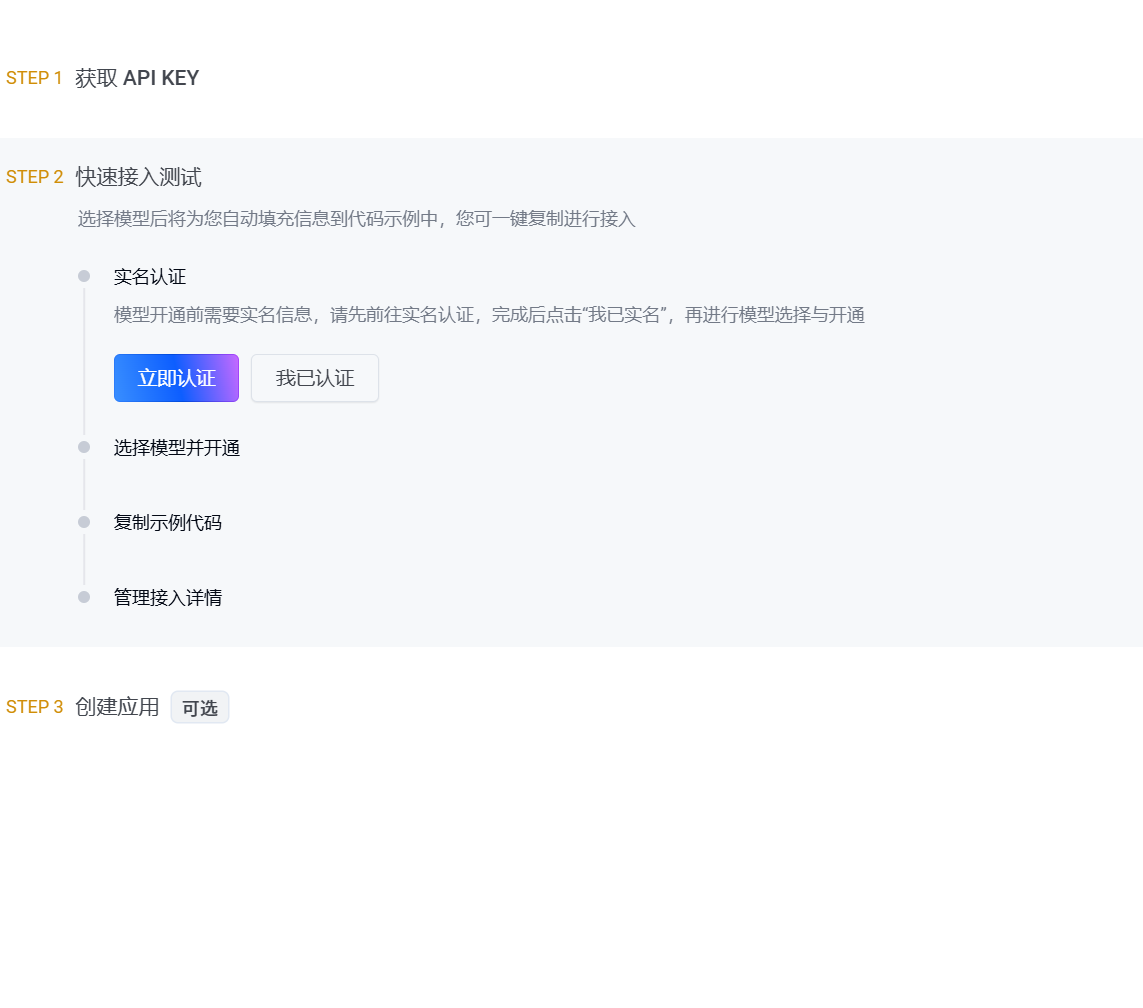The height and width of the screenshot is (1008, 1143).
Task: Click the step dot beside 复制示例代码
Action: point(84,522)
